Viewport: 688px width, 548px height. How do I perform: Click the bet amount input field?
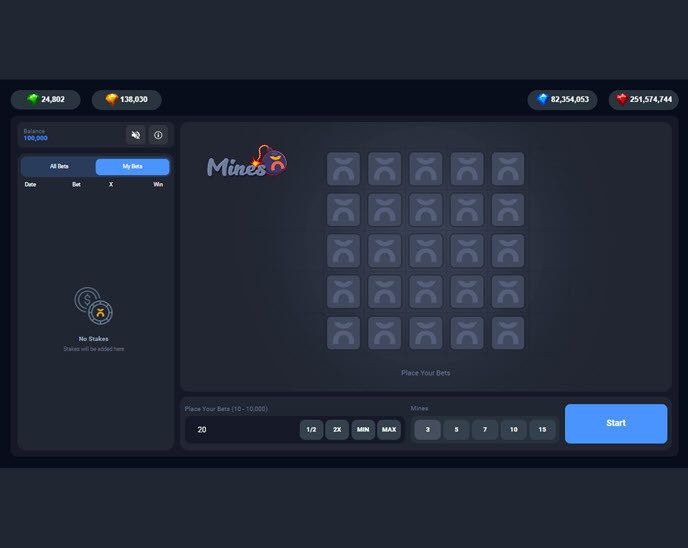click(x=240, y=430)
